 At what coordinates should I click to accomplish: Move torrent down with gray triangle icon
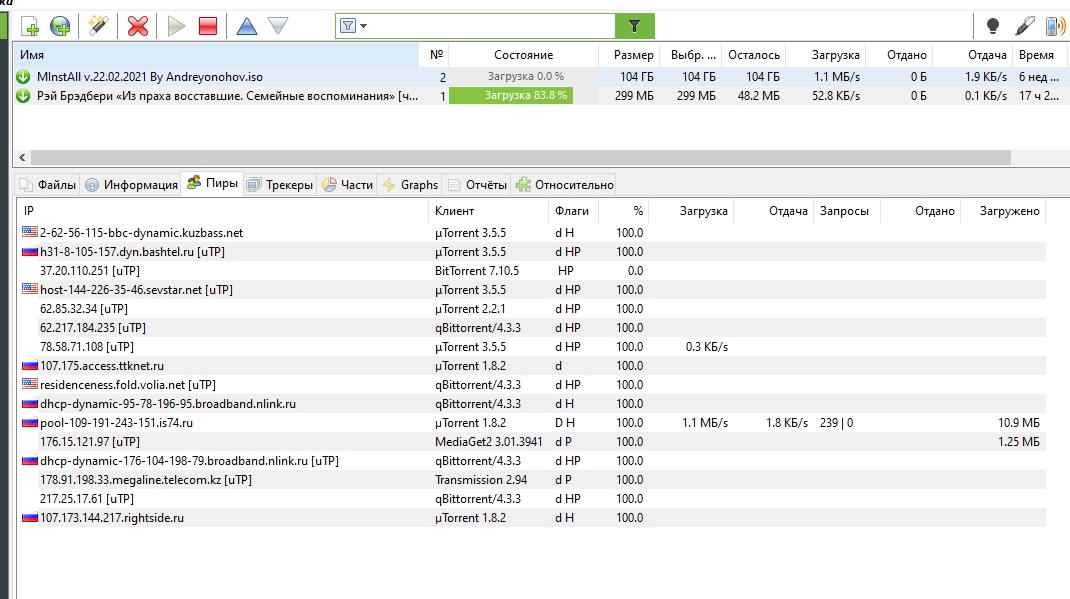click(278, 26)
